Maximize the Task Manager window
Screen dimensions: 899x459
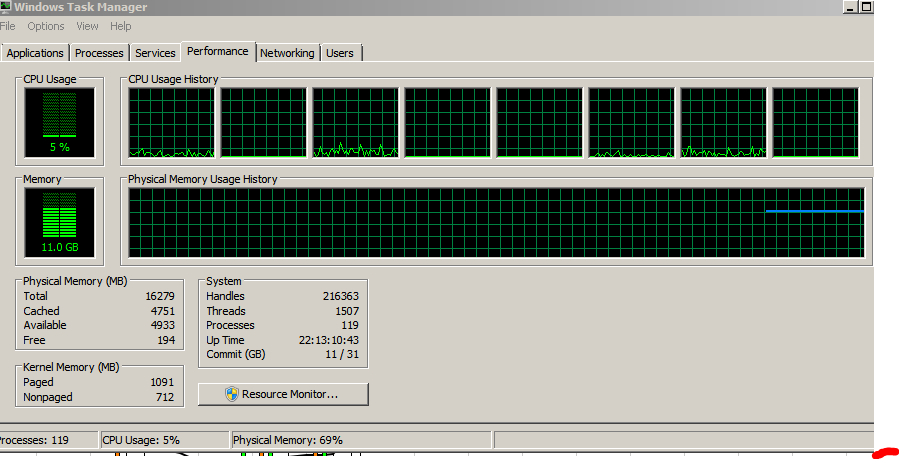[866, 7]
